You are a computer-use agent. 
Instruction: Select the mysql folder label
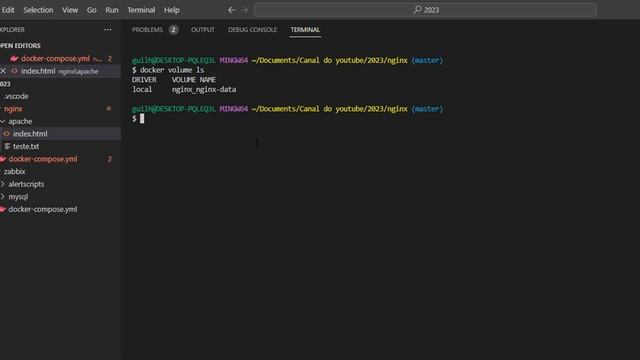point(18,197)
